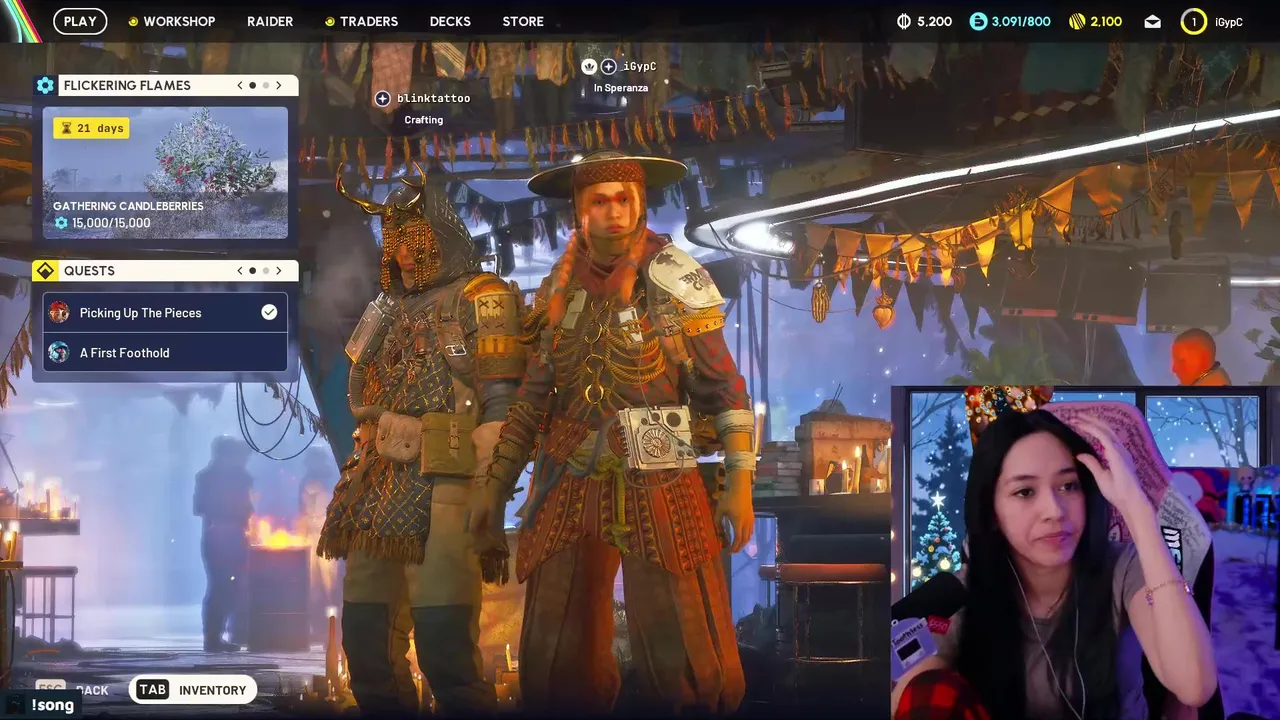Image resolution: width=1280 pixels, height=720 pixels.
Task: Click the notification dot on WORKSHOP
Action: [x=133, y=21]
